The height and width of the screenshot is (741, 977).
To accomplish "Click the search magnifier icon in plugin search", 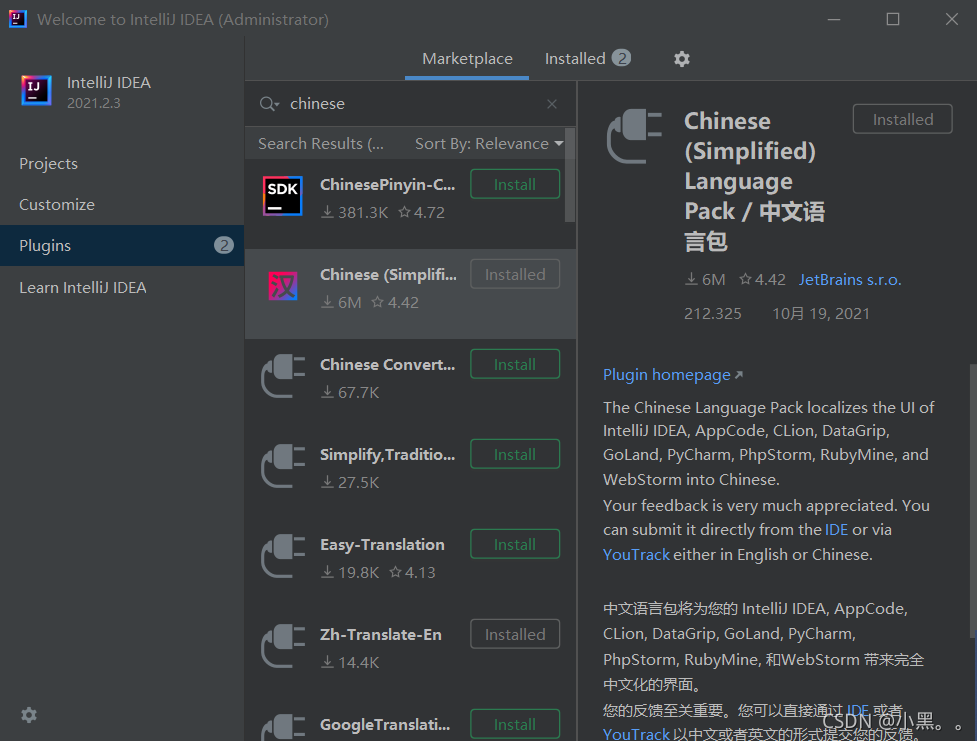I will 269,103.
